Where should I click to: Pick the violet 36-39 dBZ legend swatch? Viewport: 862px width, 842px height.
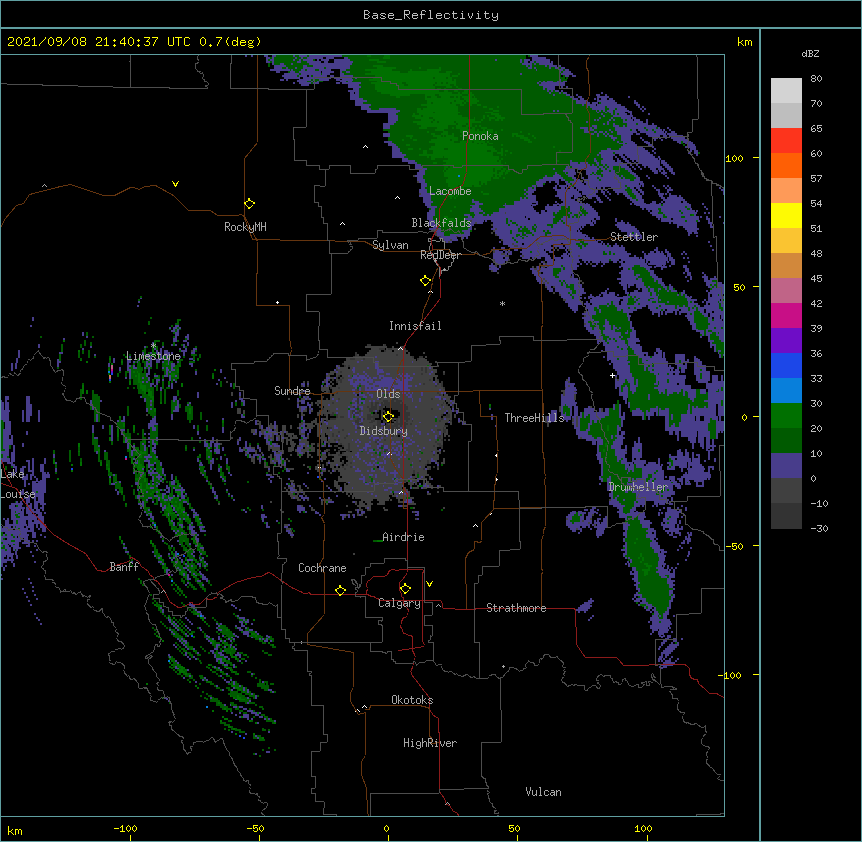click(x=786, y=341)
